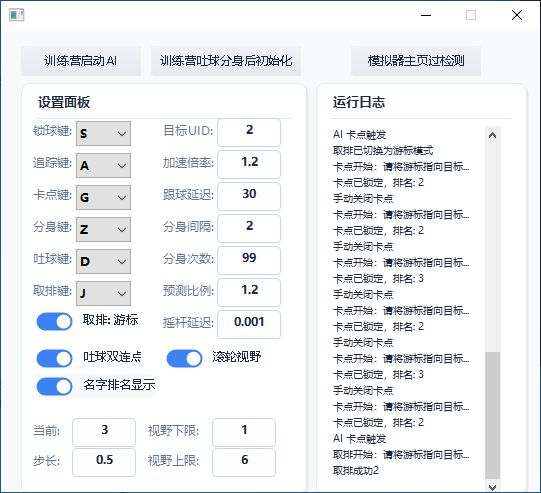Click the 训练营吐球分身后初始化 button
Screen dimensions: 541x493
(226, 61)
